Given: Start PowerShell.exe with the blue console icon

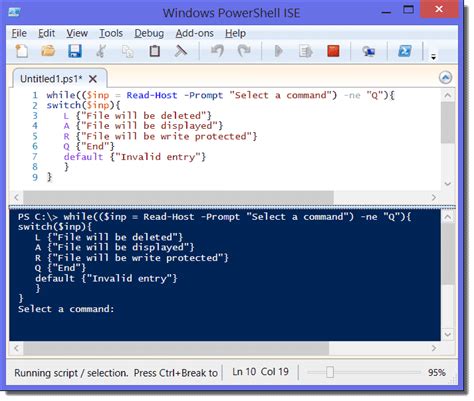Looking at the screenshot, I should [x=405, y=51].
